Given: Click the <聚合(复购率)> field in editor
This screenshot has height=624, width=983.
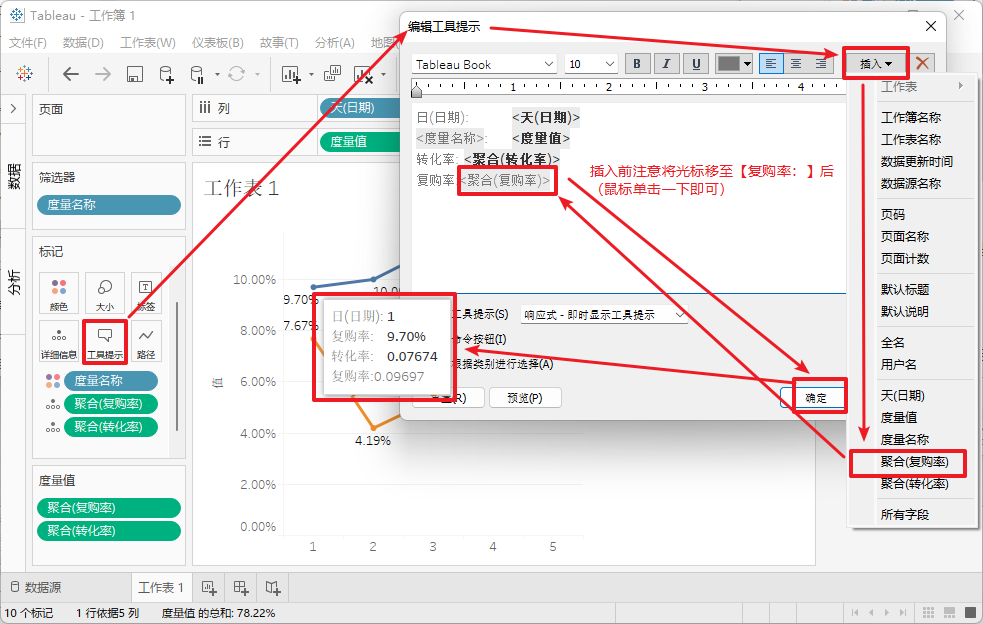Looking at the screenshot, I should (505, 181).
